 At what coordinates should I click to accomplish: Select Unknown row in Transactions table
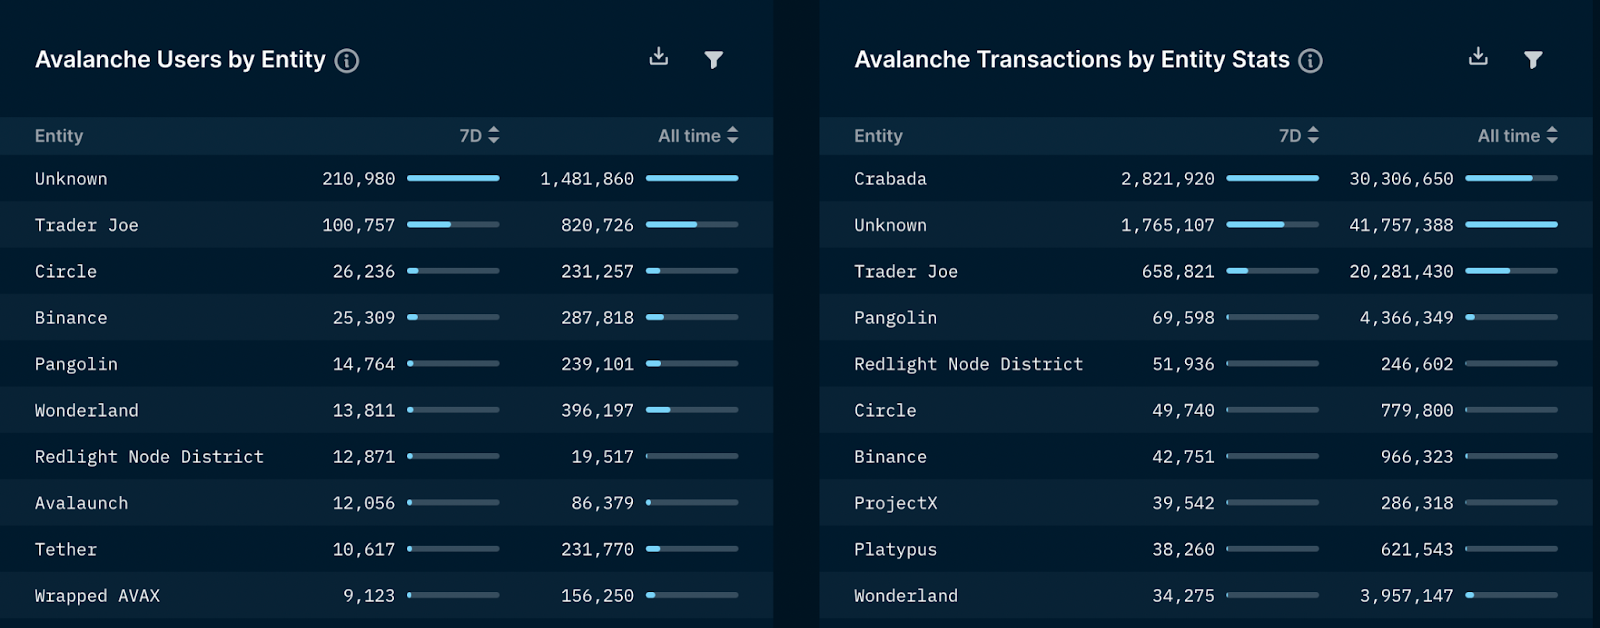1206,225
